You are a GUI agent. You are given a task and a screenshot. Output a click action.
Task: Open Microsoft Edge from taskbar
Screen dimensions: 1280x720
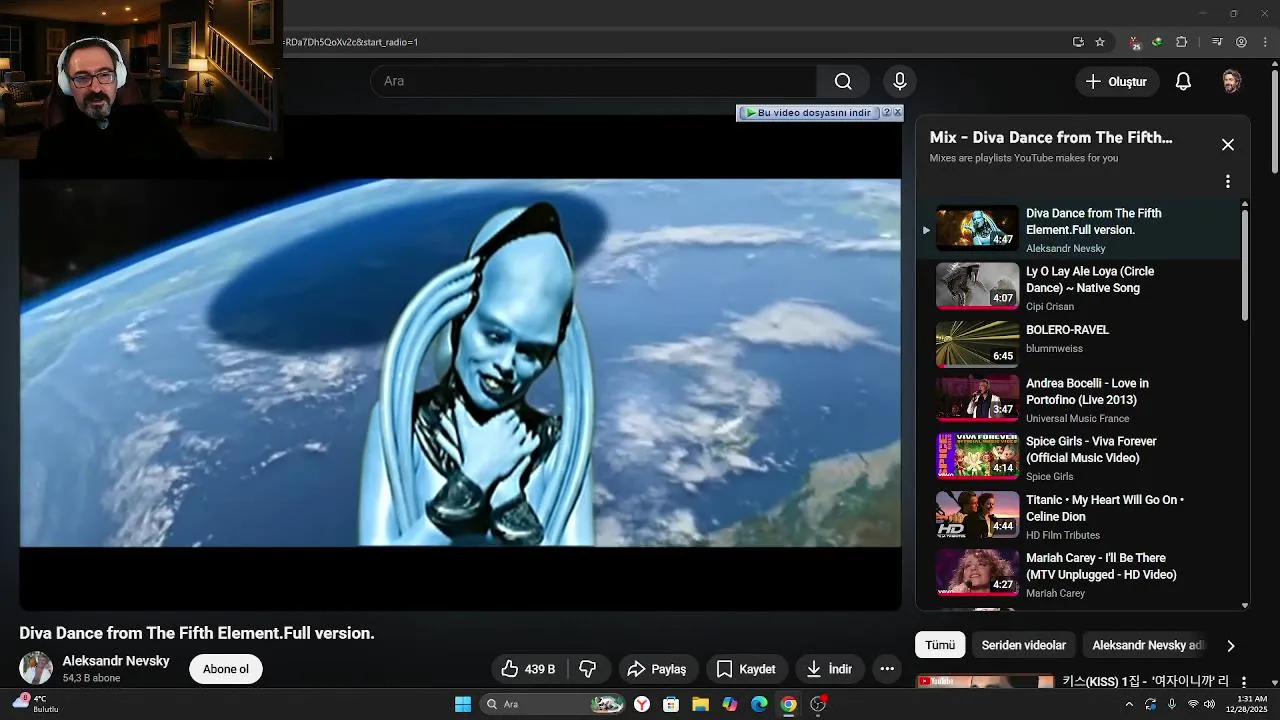(x=759, y=704)
